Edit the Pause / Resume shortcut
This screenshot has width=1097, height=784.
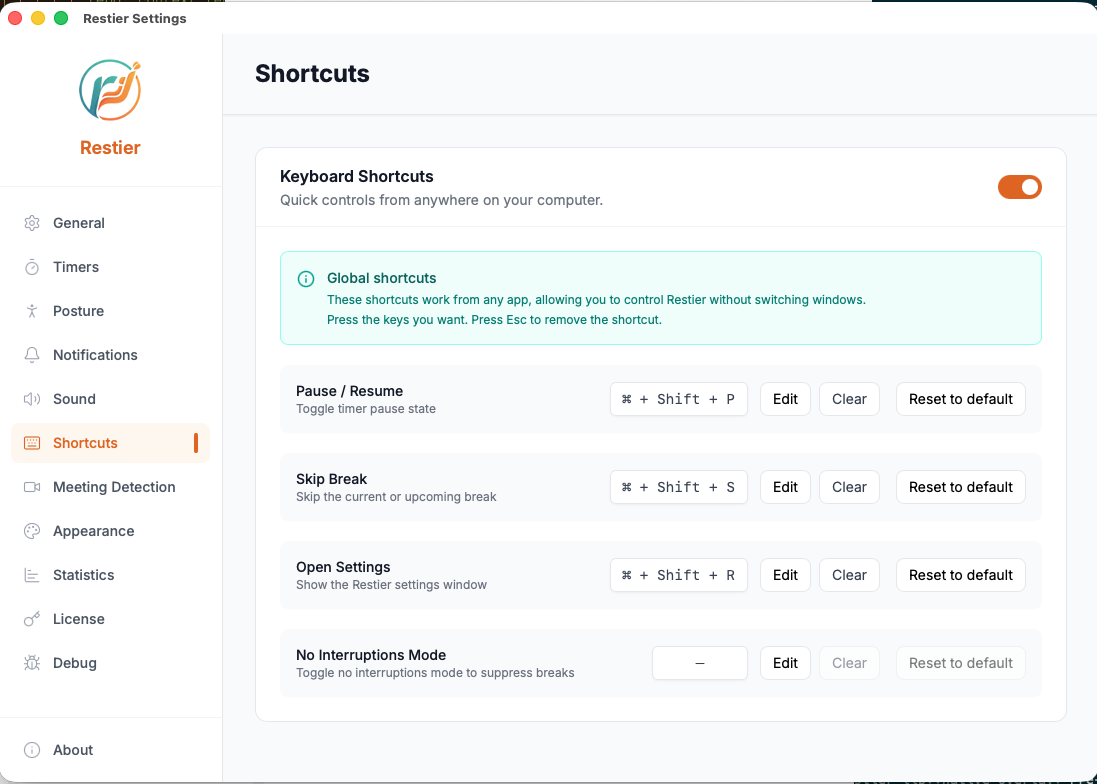click(x=785, y=399)
